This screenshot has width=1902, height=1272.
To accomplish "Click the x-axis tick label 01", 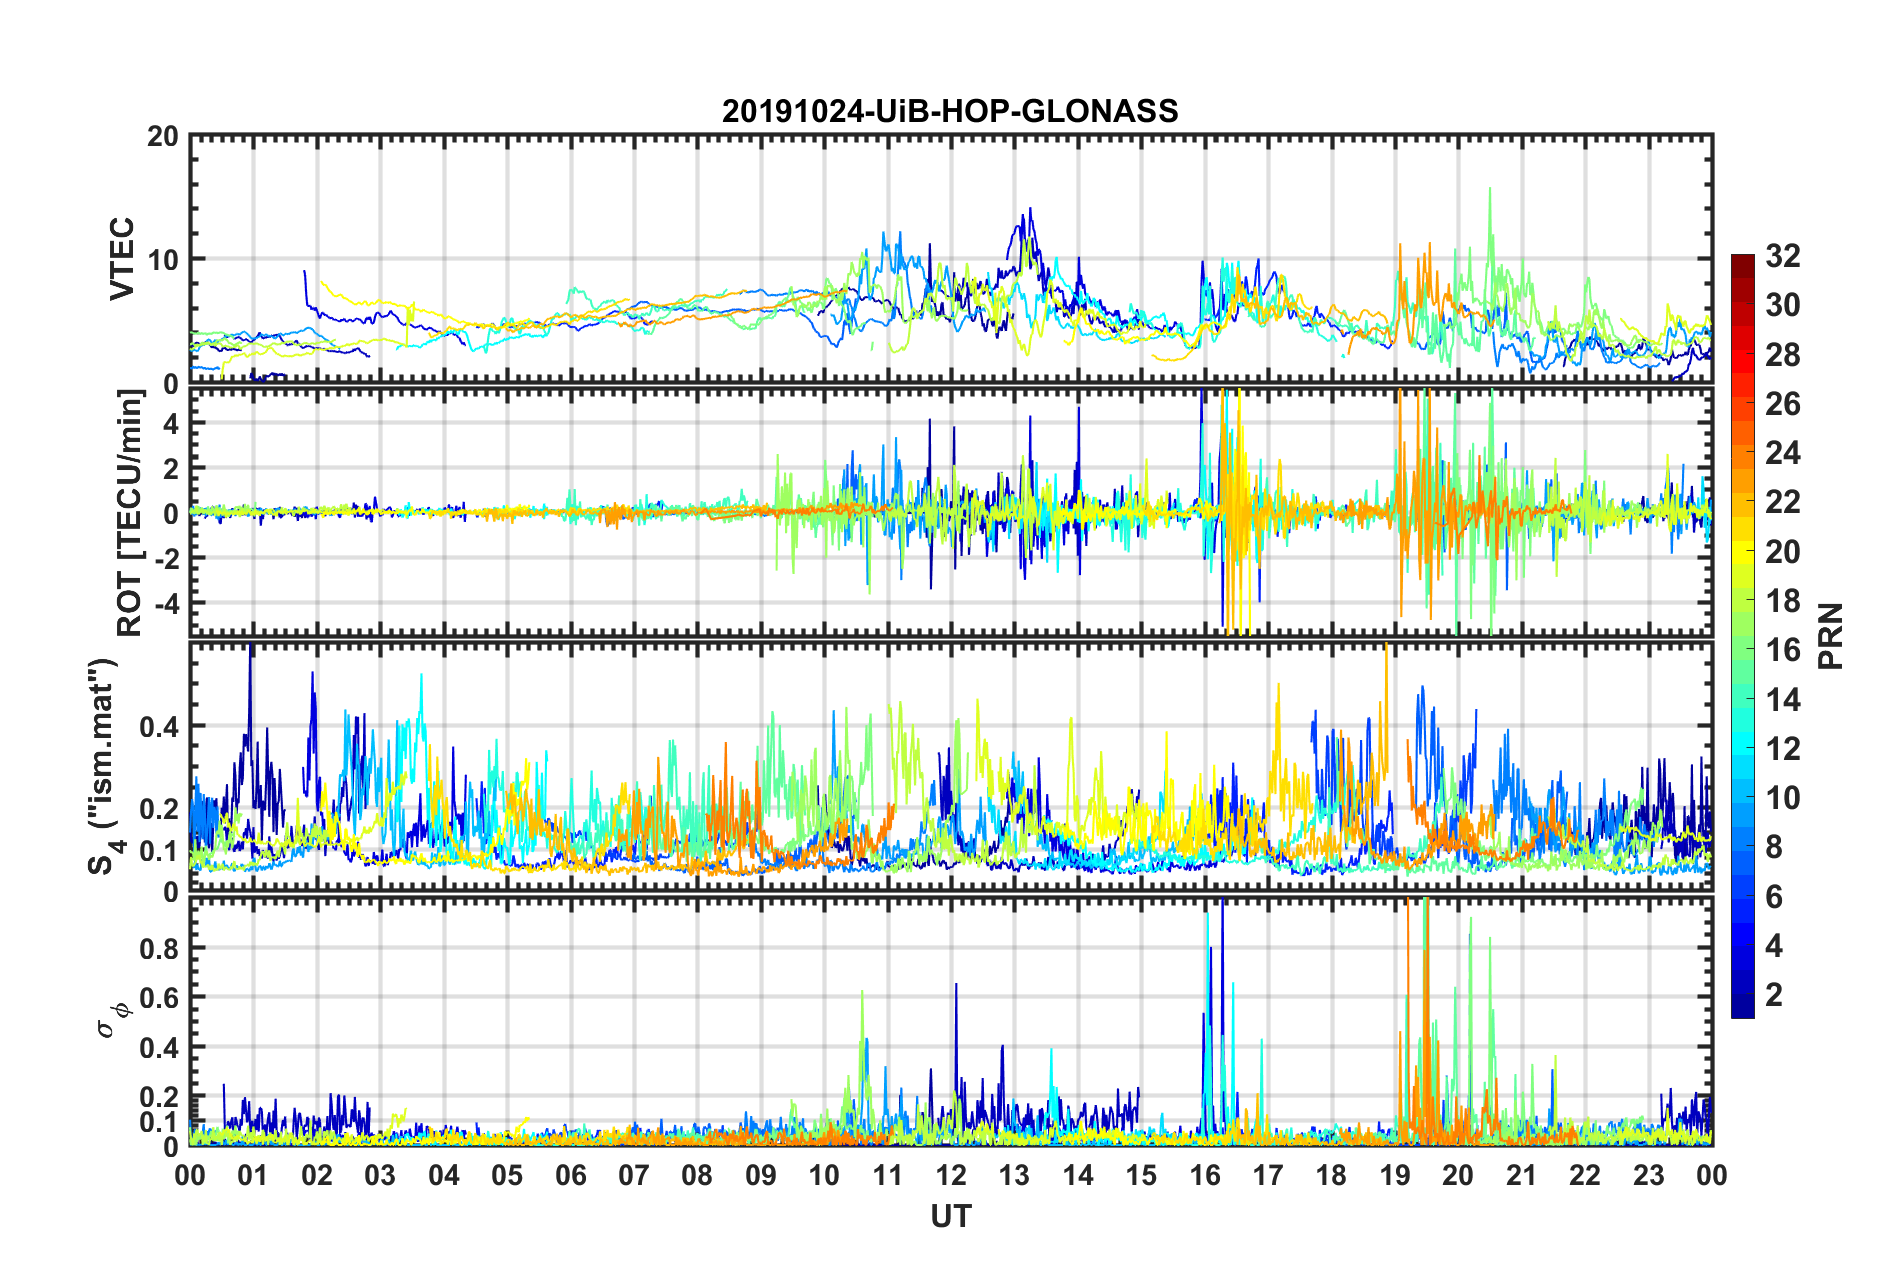I will (x=253, y=1175).
